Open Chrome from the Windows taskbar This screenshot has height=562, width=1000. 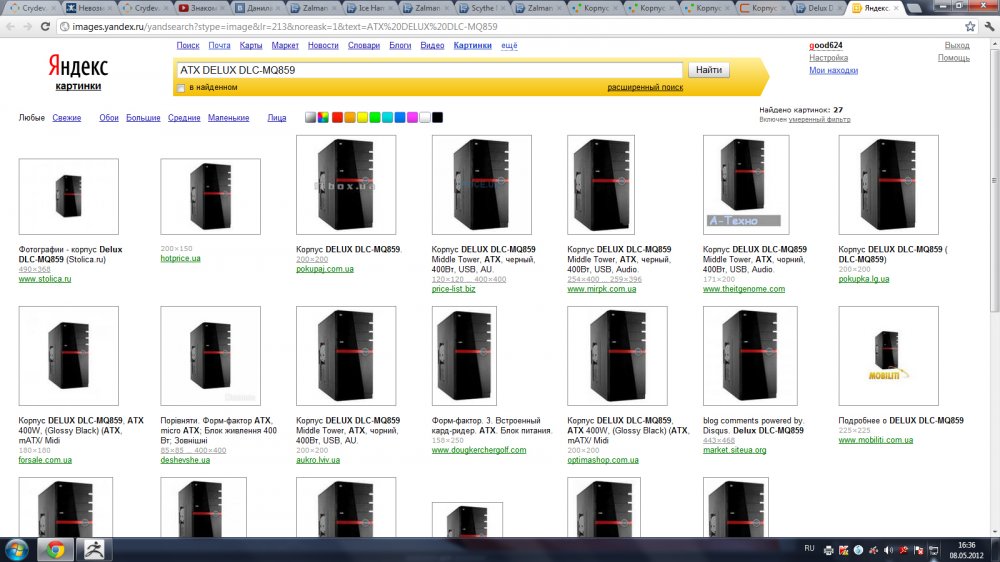coord(54,549)
